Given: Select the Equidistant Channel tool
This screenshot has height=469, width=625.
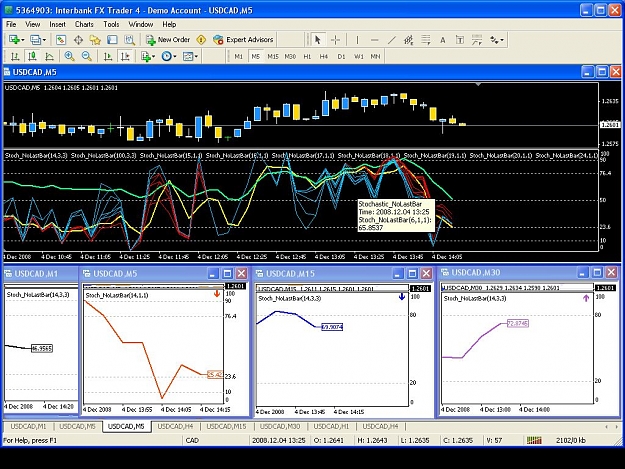Looking at the screenshot, I should (409, 39).
